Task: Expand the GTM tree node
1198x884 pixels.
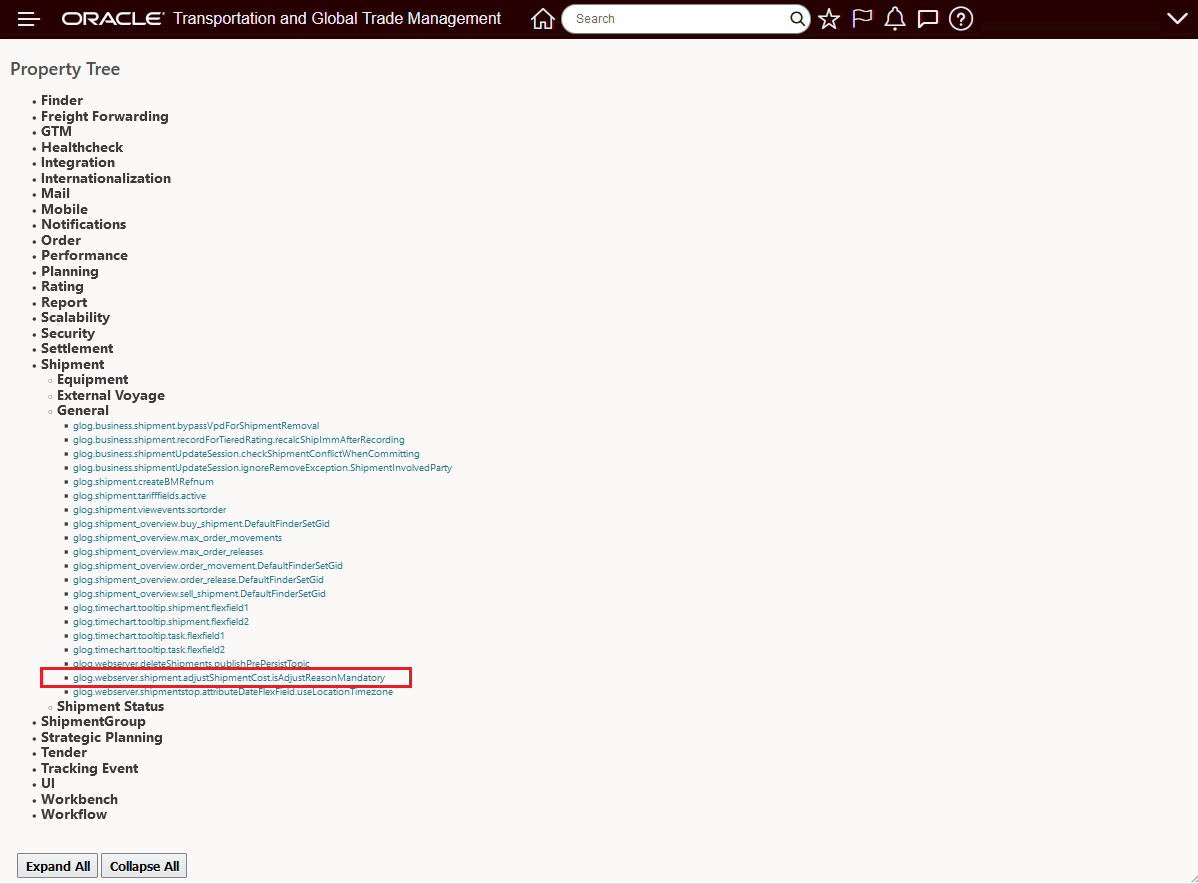Action: pos(57,131)
